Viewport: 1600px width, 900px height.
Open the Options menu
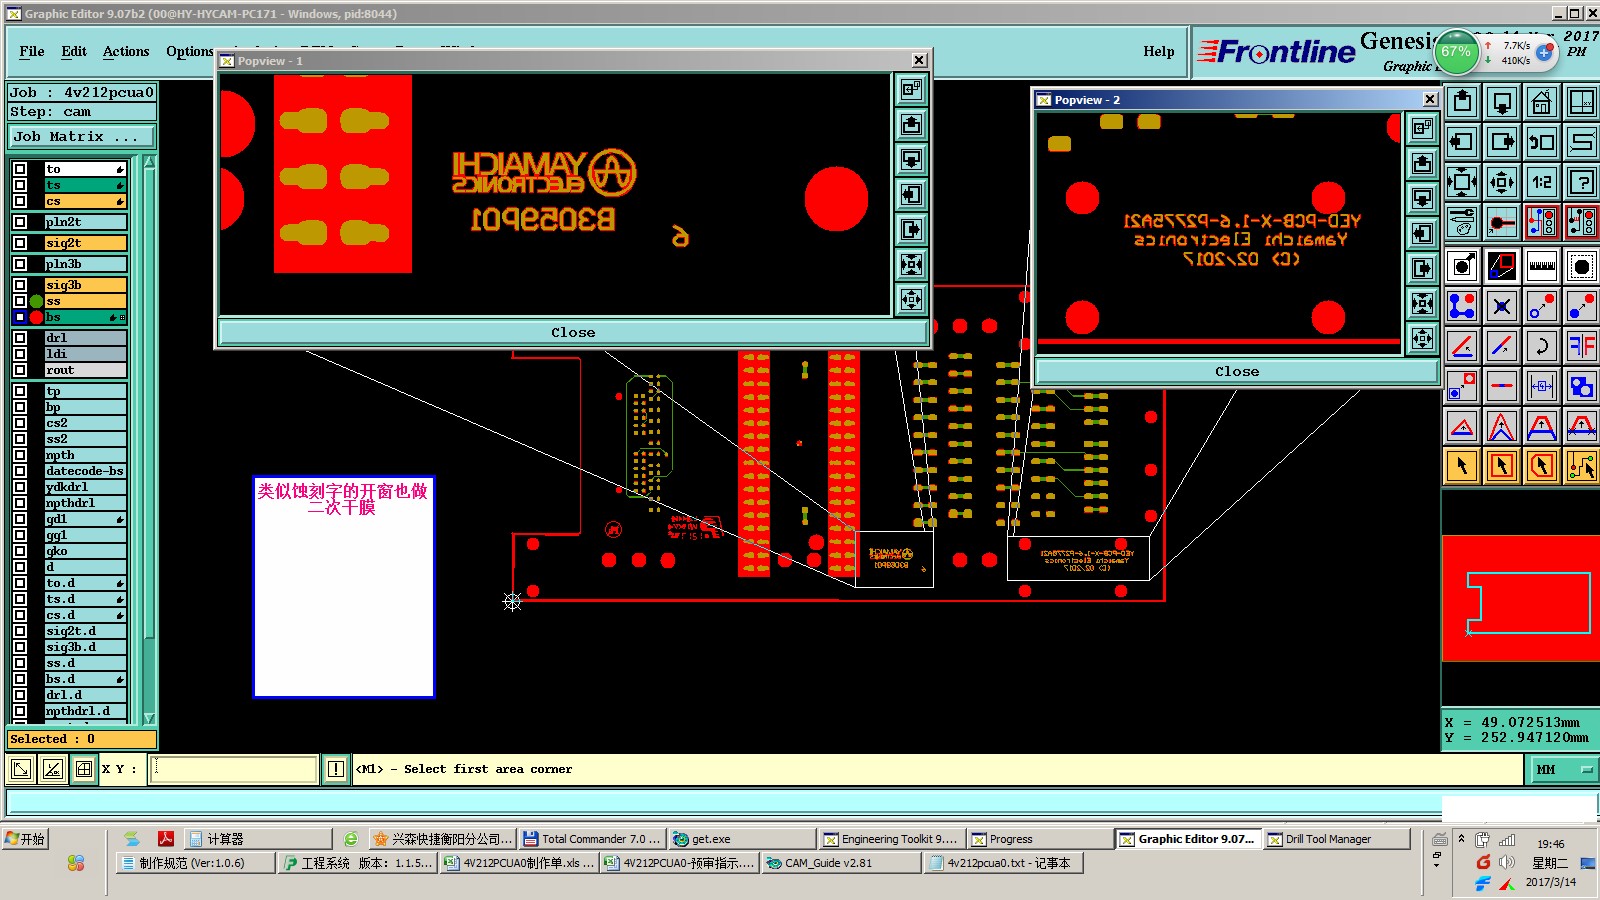pos(190,51)
